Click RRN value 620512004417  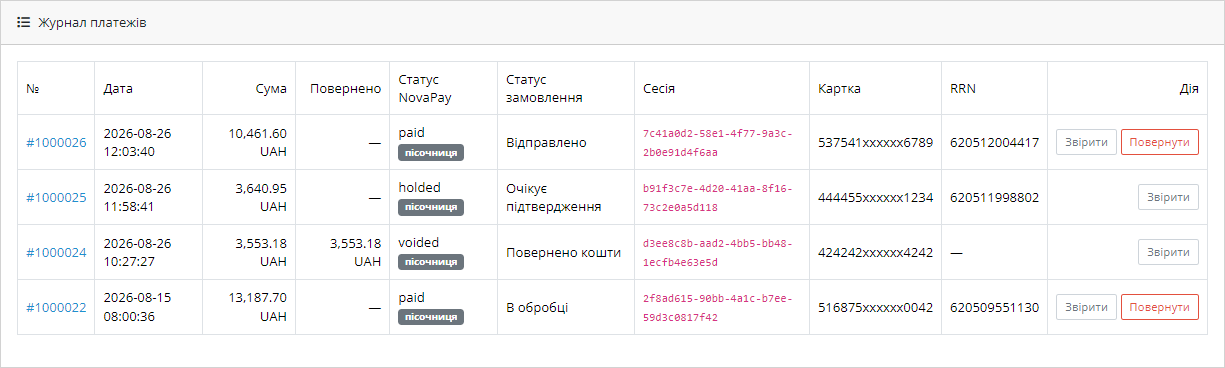[994, 143]
